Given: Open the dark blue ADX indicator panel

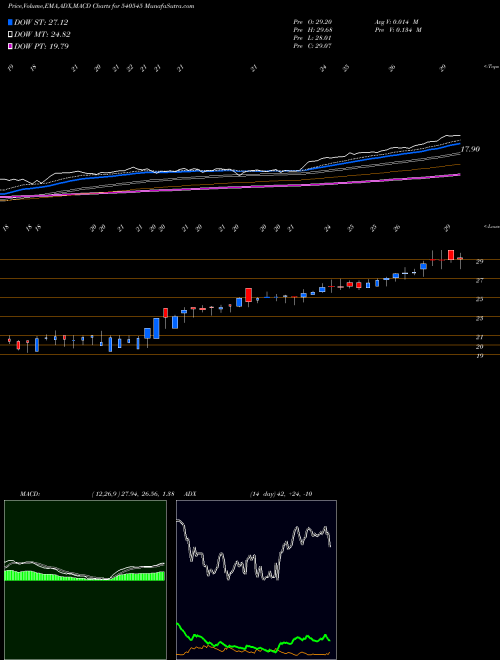Looking at the screenshot, I should [256, 580].
